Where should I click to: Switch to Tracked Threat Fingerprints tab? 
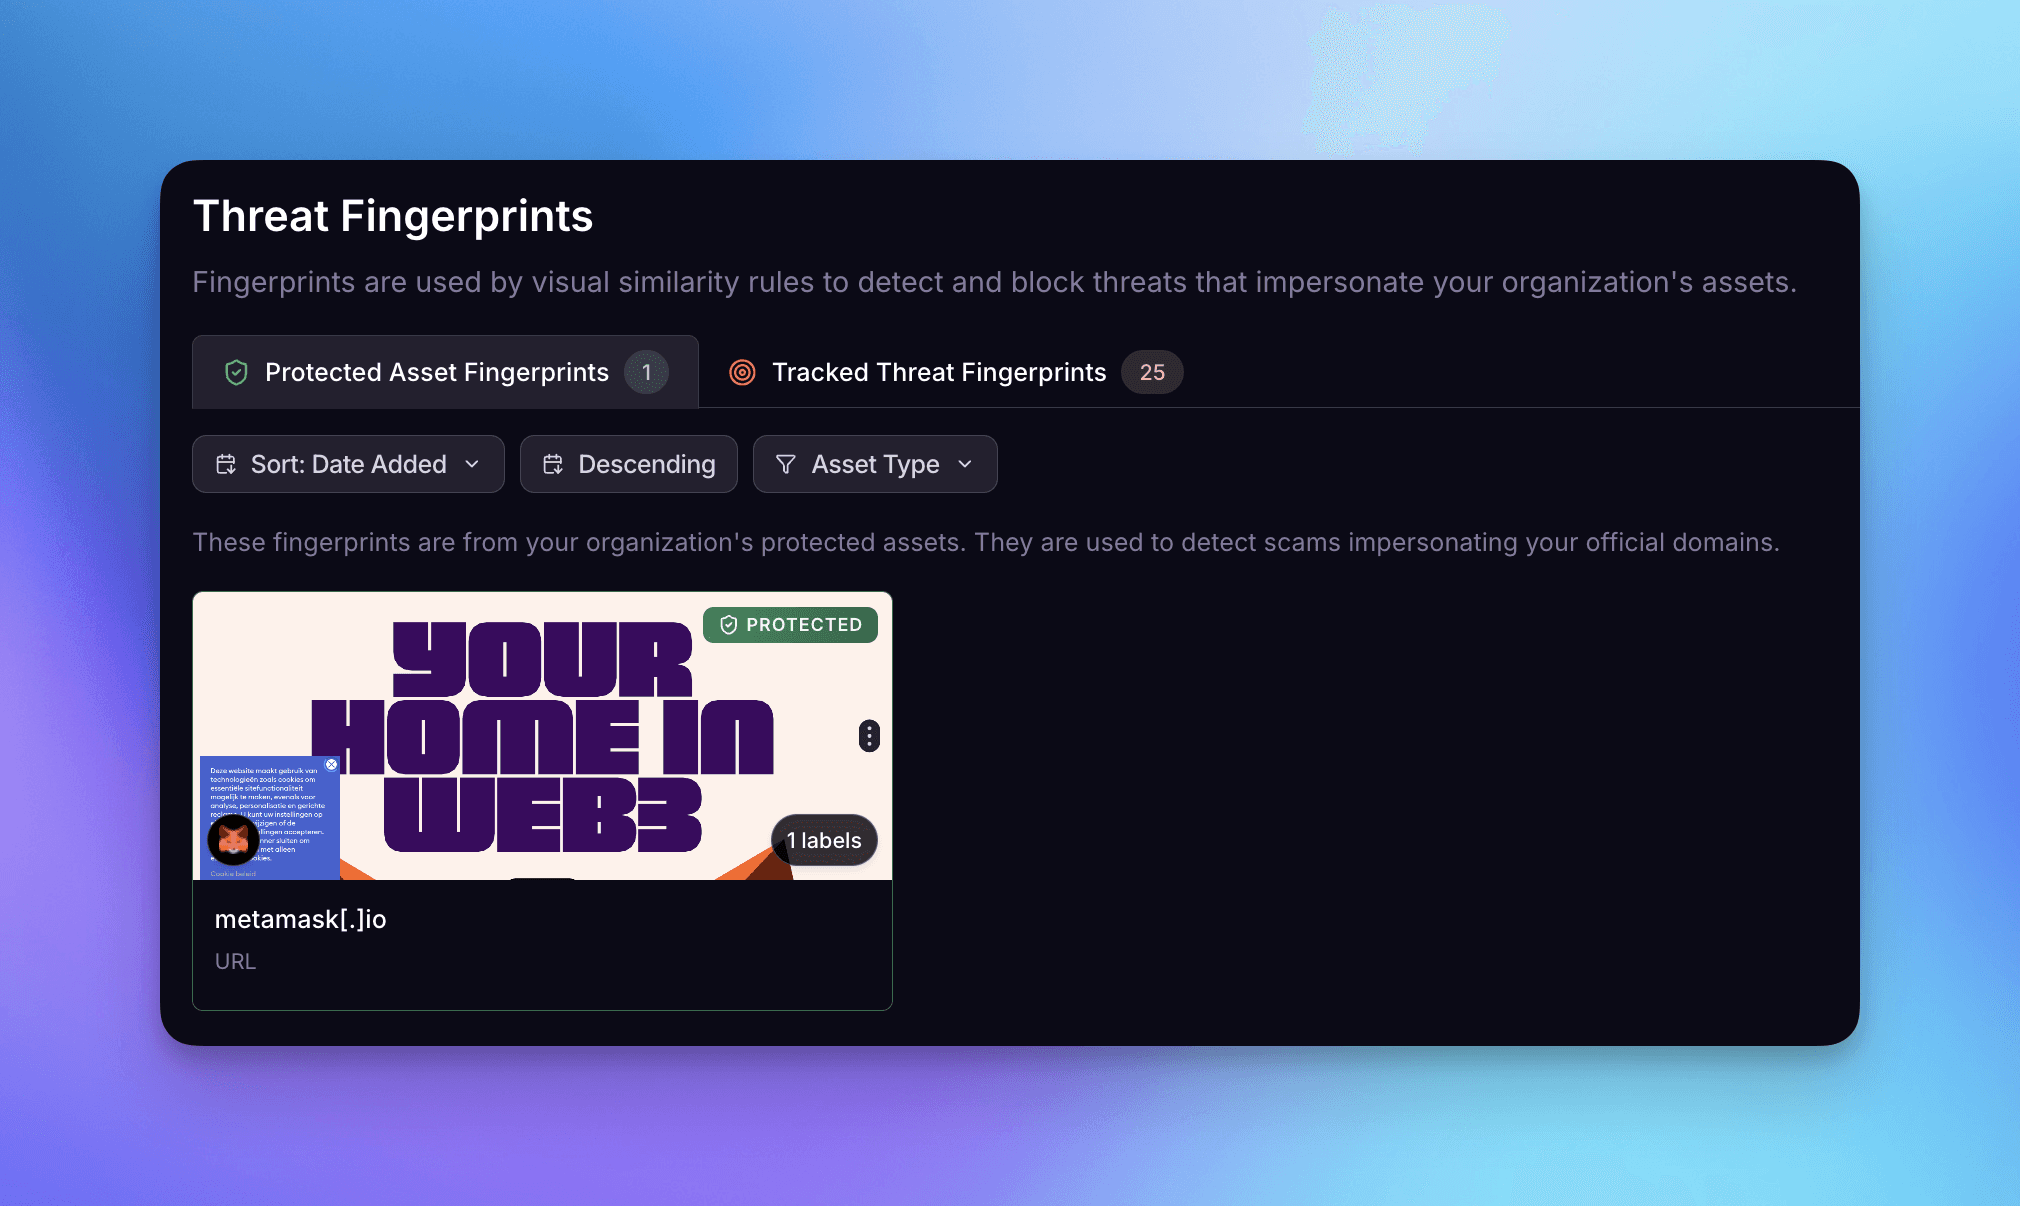939,373
